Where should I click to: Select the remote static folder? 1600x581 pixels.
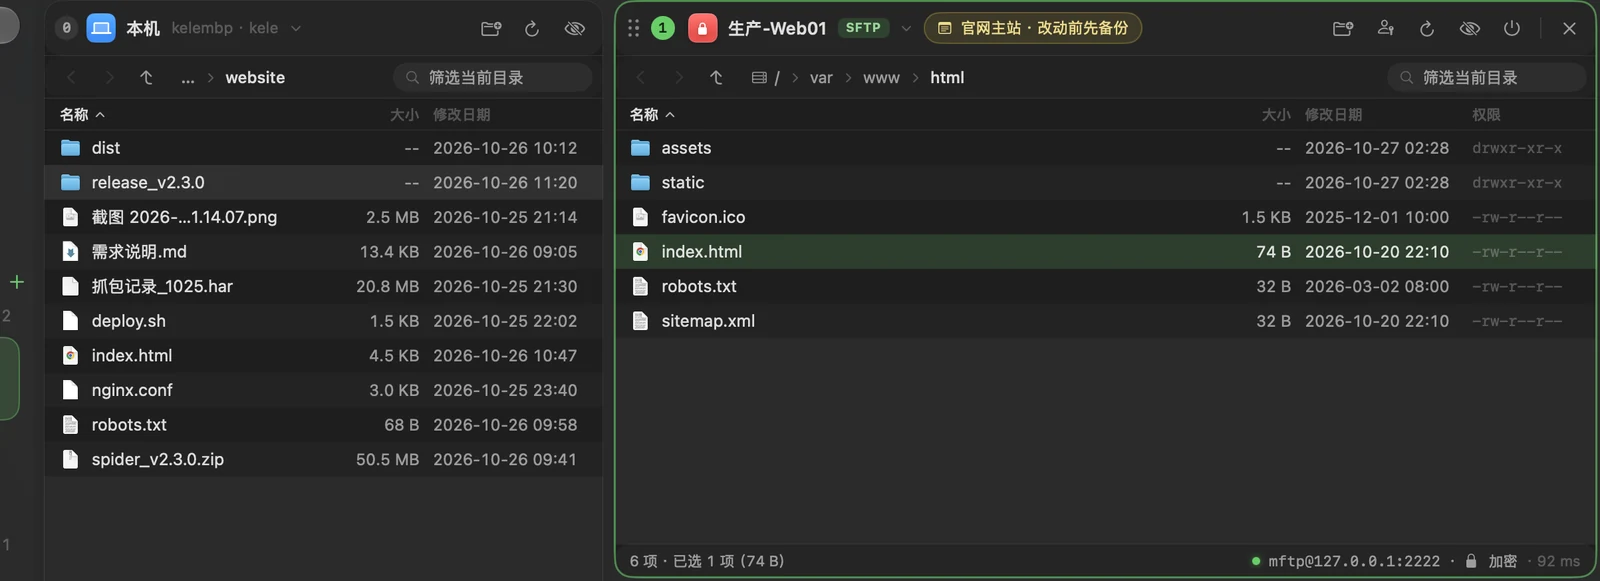coord(1105,182)
